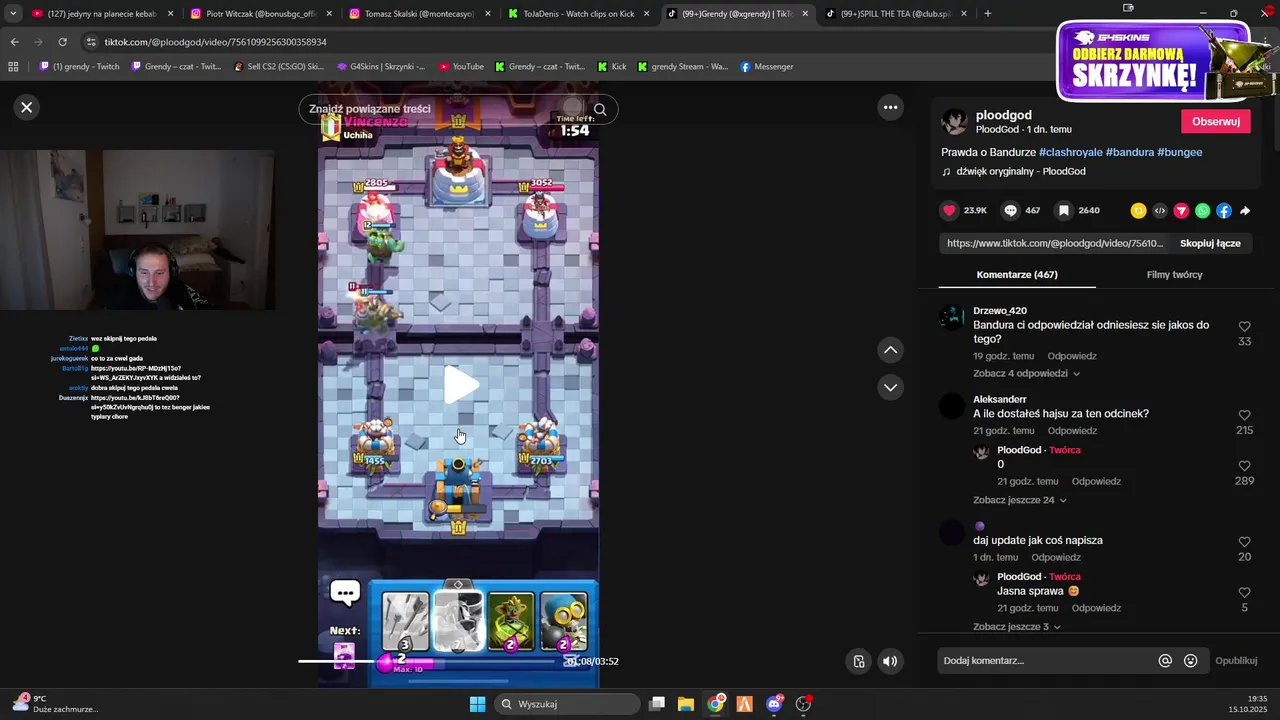The height and width of the screenshot is (720, 1280).
Task: Click the embed code icon
Action: (x=1160, y=210)
